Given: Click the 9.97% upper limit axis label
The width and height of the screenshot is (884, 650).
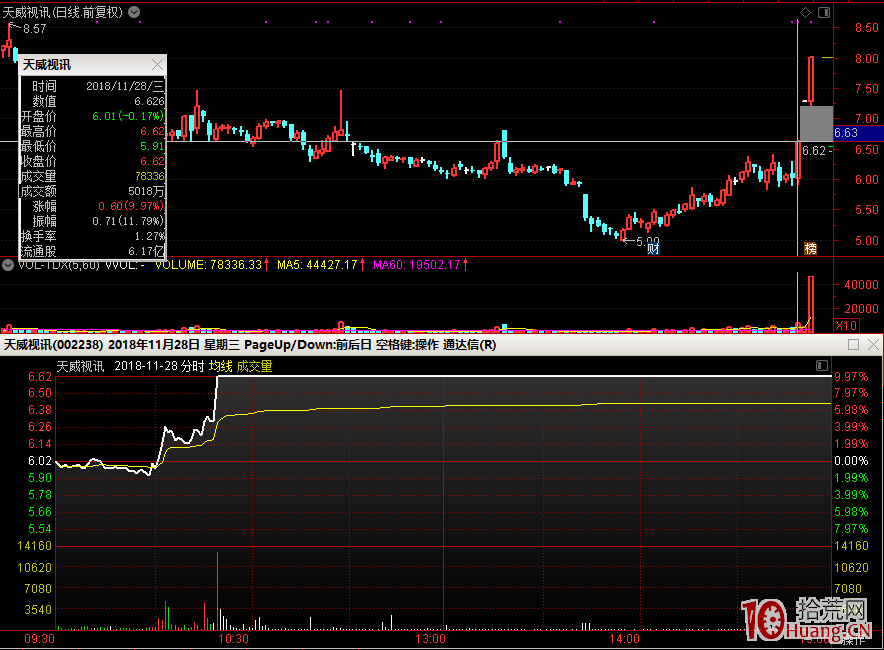Looking at the screenshot, I should (851, 377).
